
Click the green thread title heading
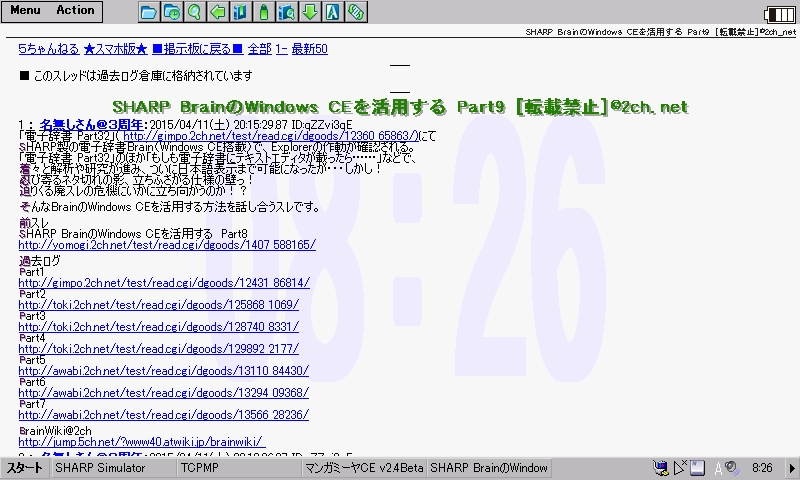pyautogui.click(x=399, y=107)
